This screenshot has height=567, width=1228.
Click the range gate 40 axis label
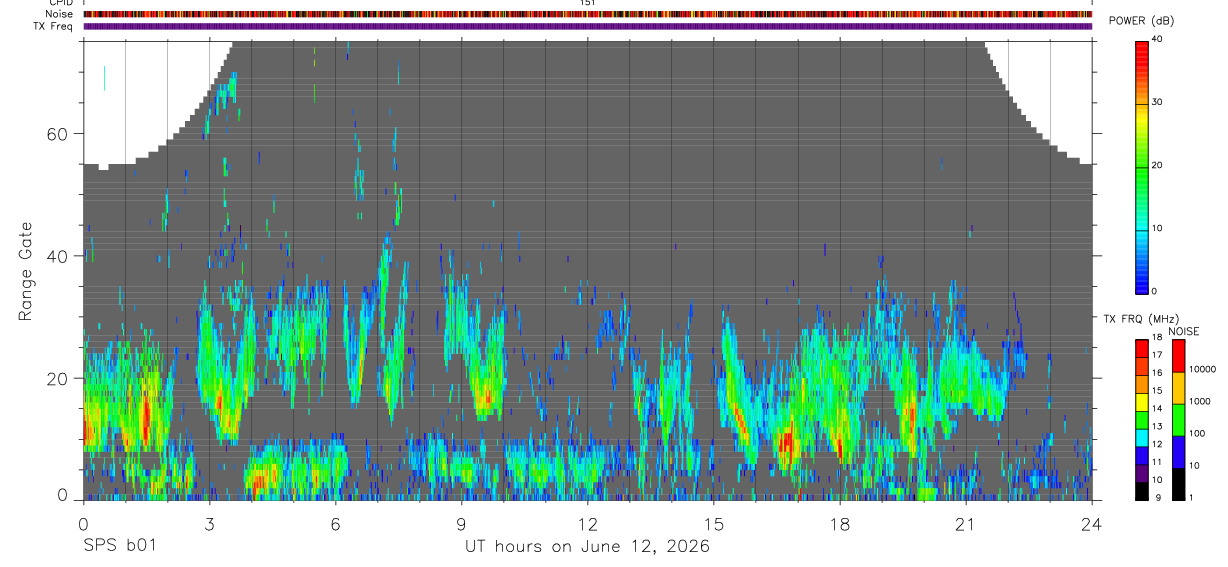pos(58,256)
